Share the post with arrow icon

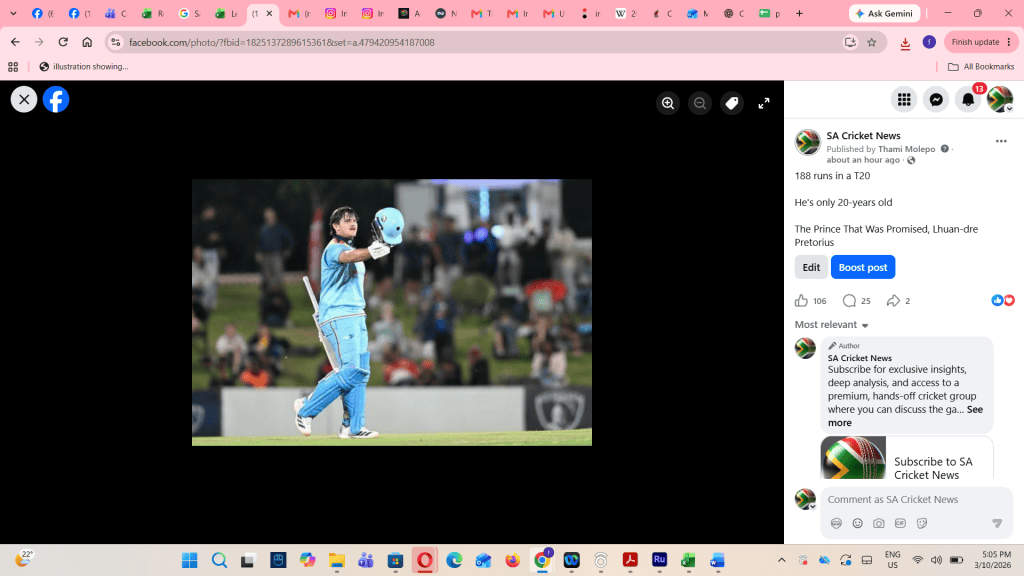893,300
